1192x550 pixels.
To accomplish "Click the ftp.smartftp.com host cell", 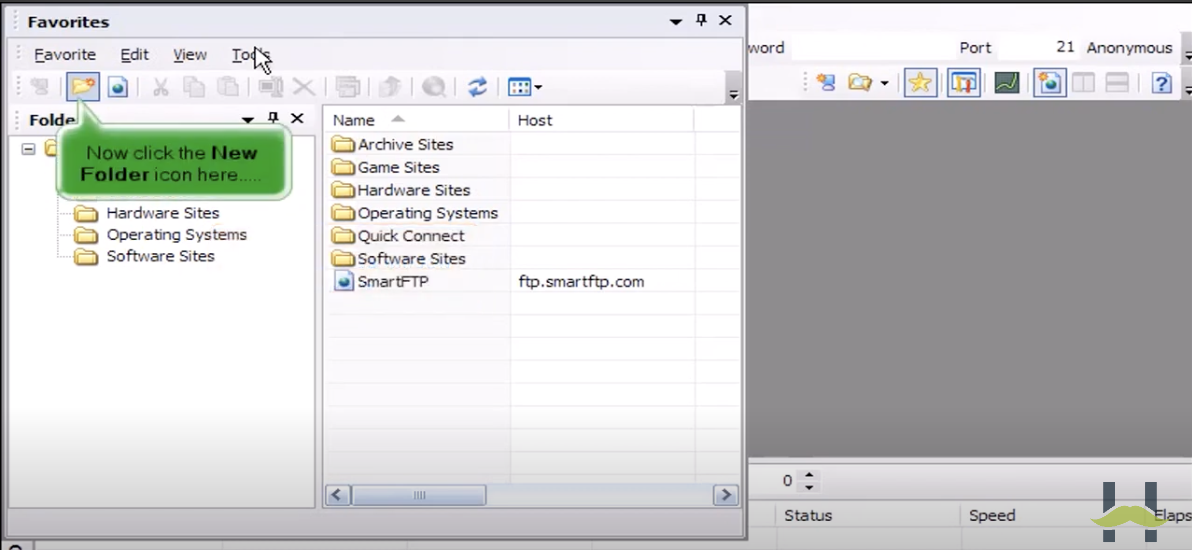I will (x=582, y=281).
